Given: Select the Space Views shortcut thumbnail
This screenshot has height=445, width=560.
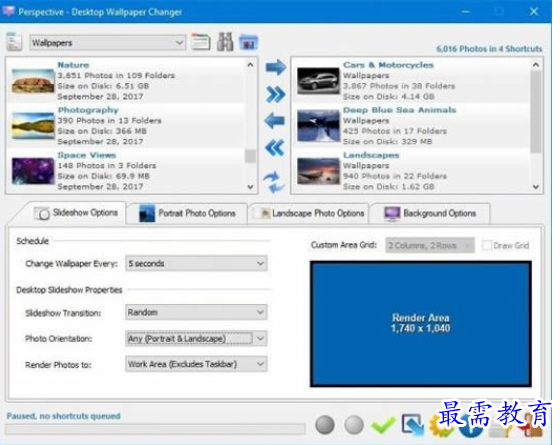Looking at the screenshot, I should [x=33, y=171].
